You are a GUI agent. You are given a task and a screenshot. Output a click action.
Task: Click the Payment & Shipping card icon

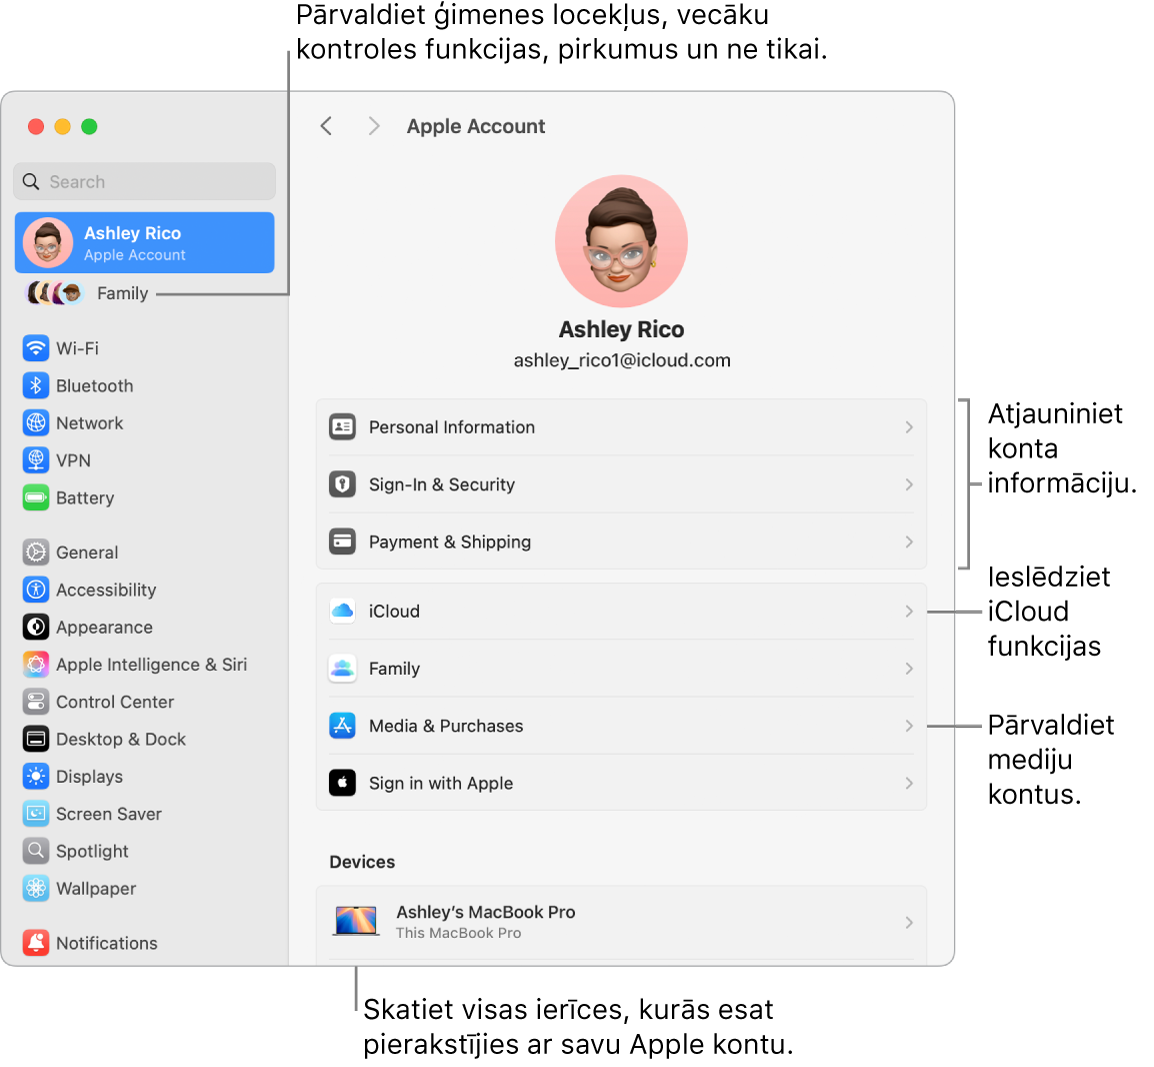coord(342,542)
